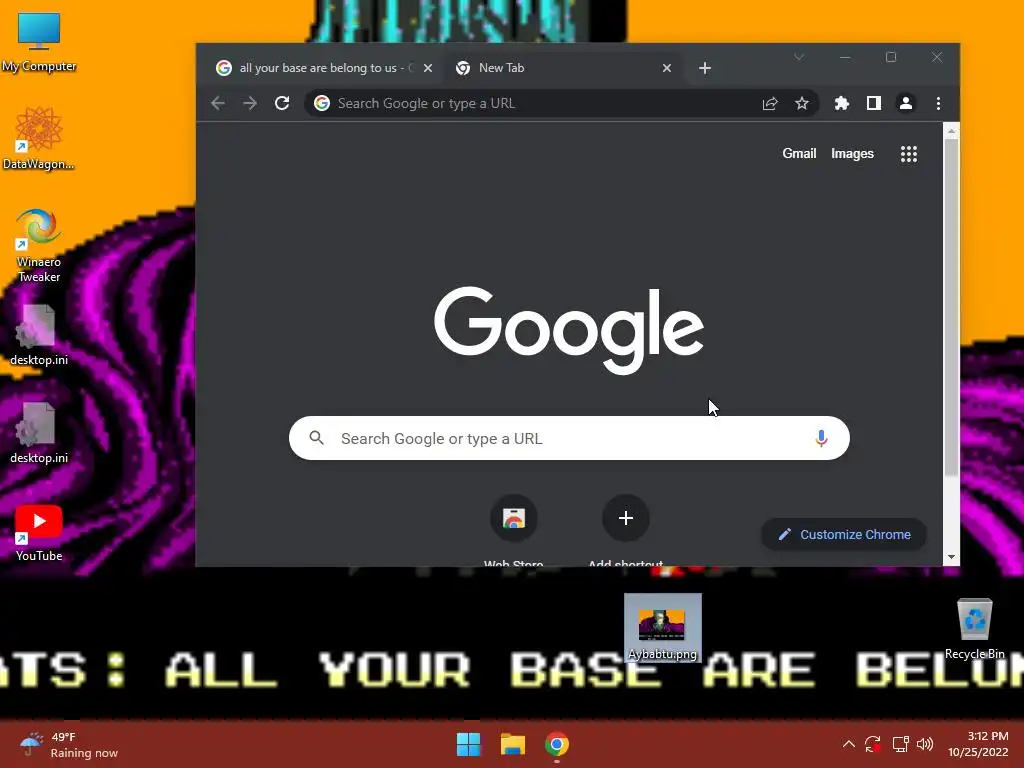Reload the current page
The height and width of the screenshot is (768, 1024).
pyautogui.click(x=282, y=103)
